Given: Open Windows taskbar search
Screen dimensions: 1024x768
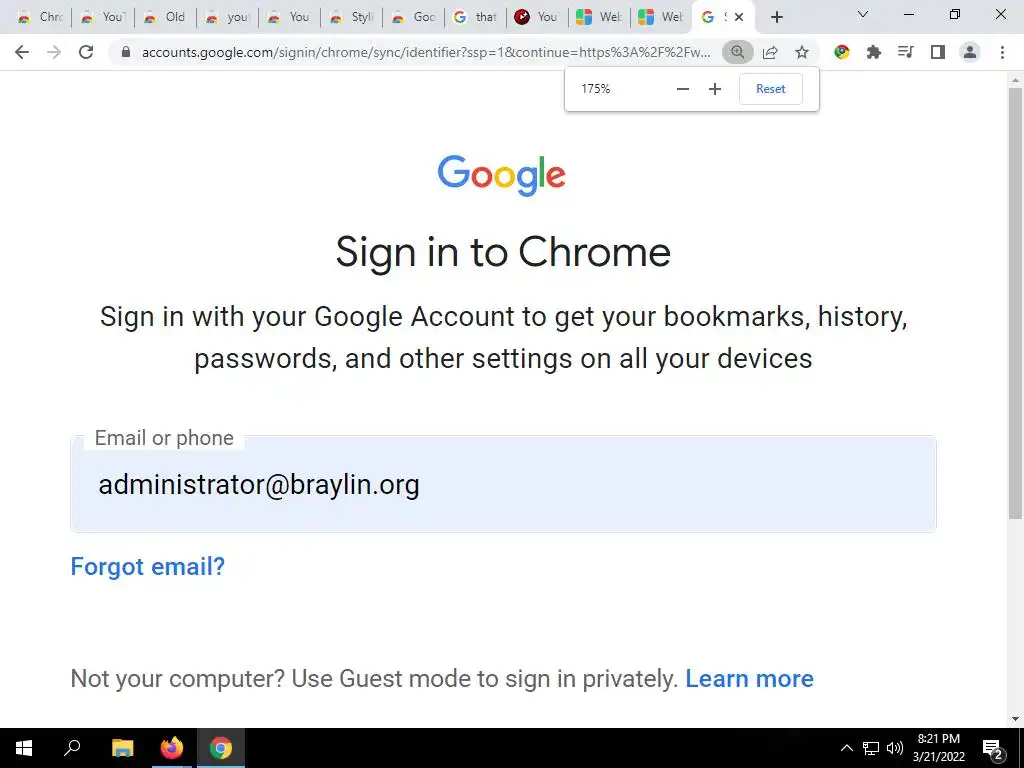Looking at the screenshot, I should 72,748.
